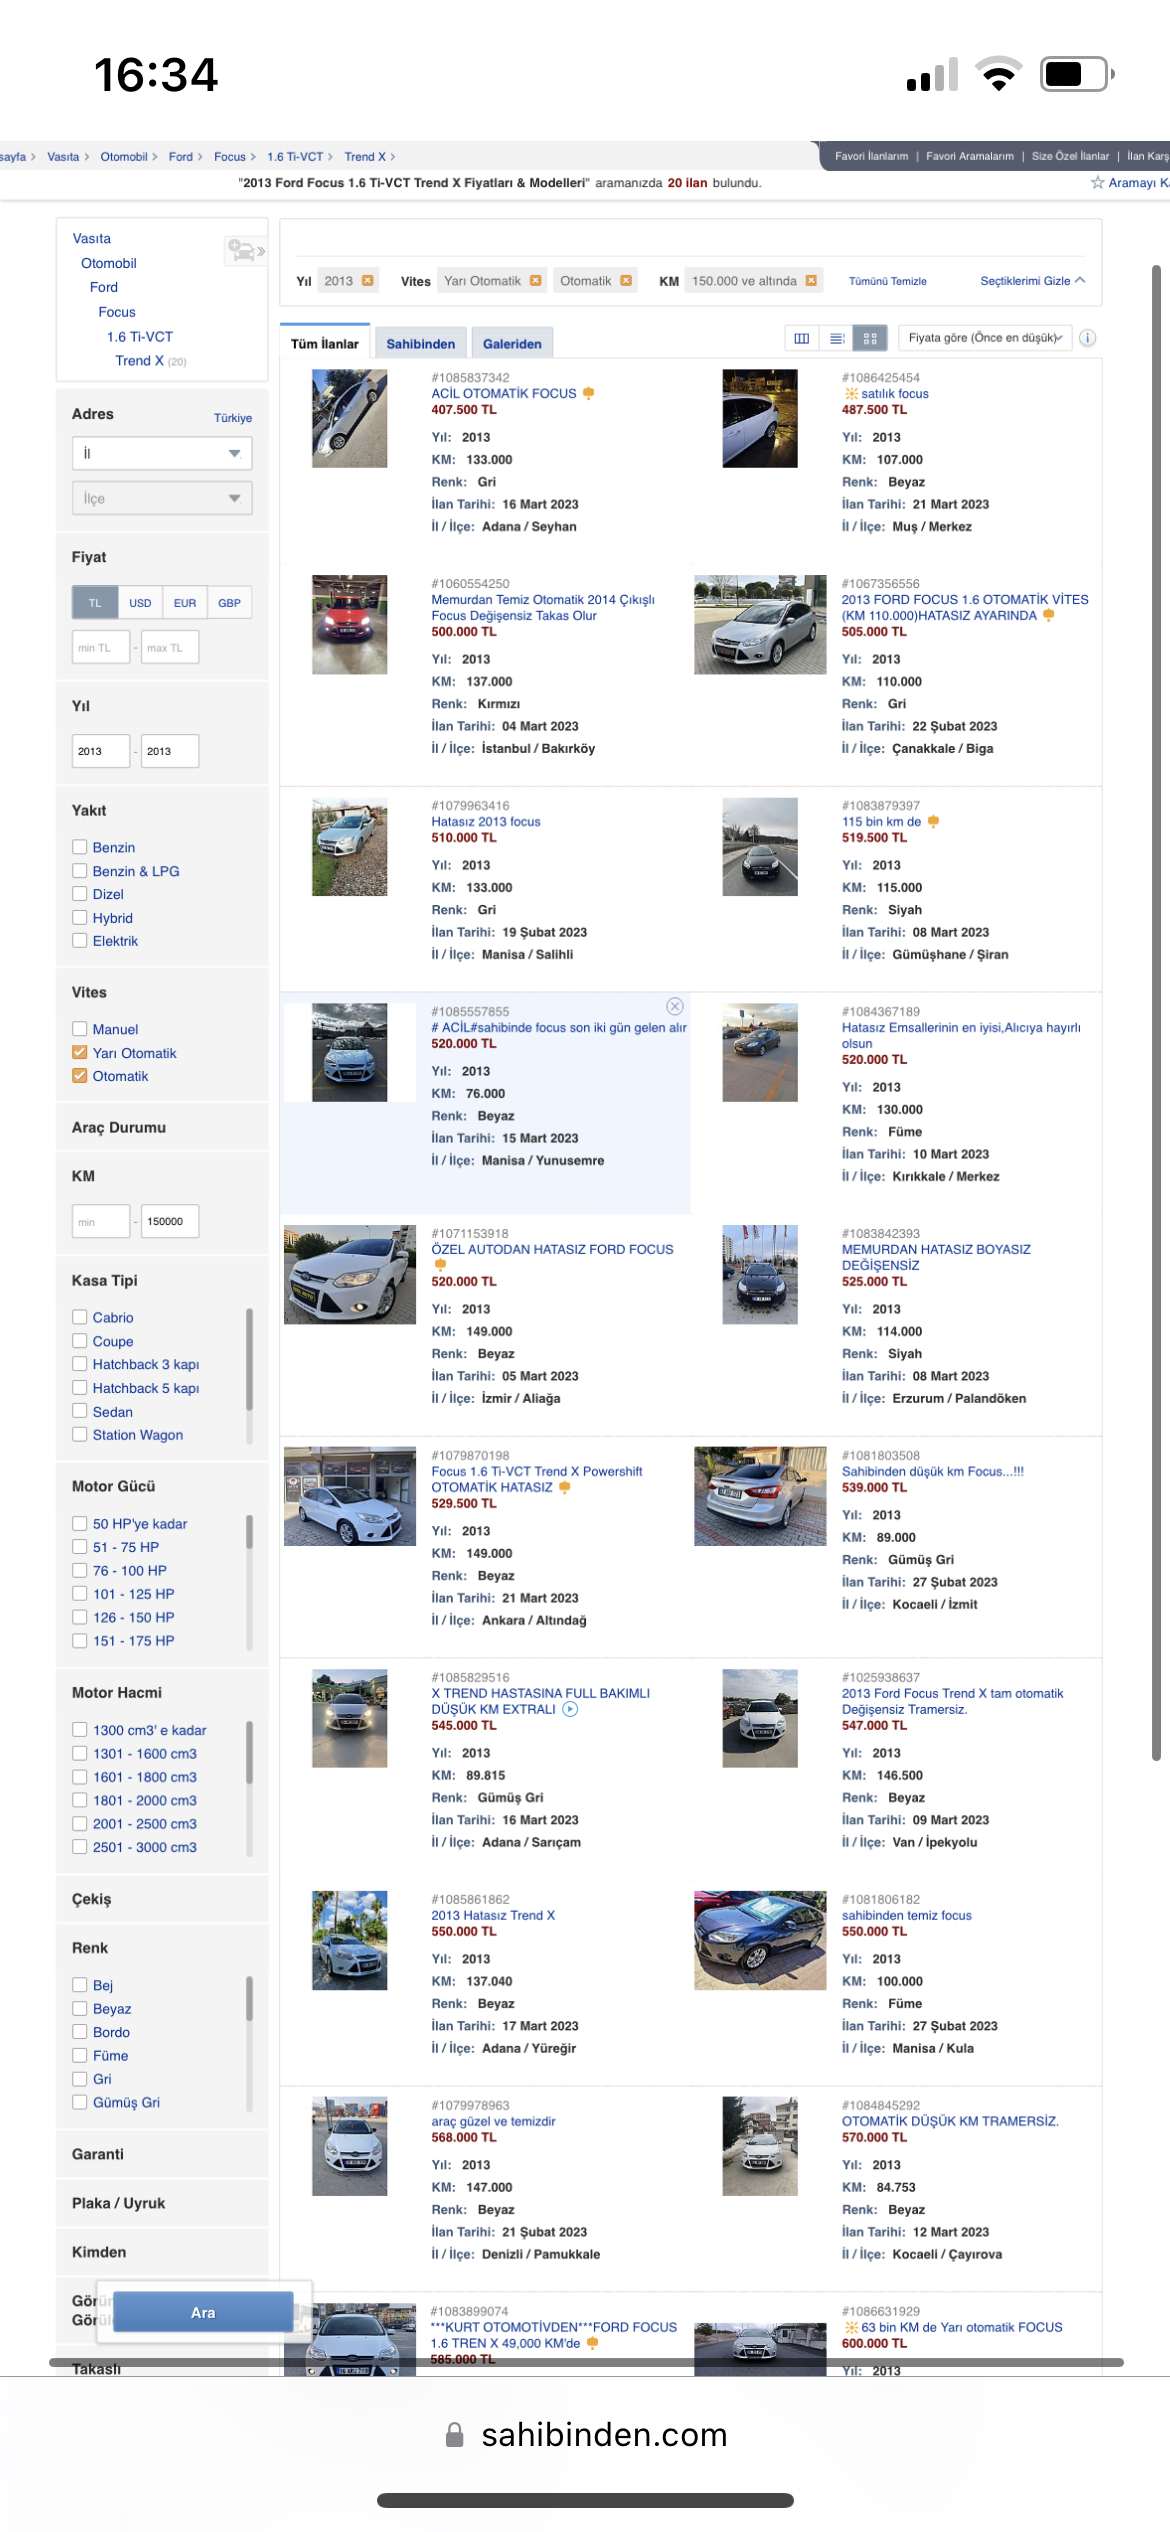Open the Hatasız 2013 focus listing
The width and height of the screenshot is (1170, 2532).
click(x=486, y=821)
